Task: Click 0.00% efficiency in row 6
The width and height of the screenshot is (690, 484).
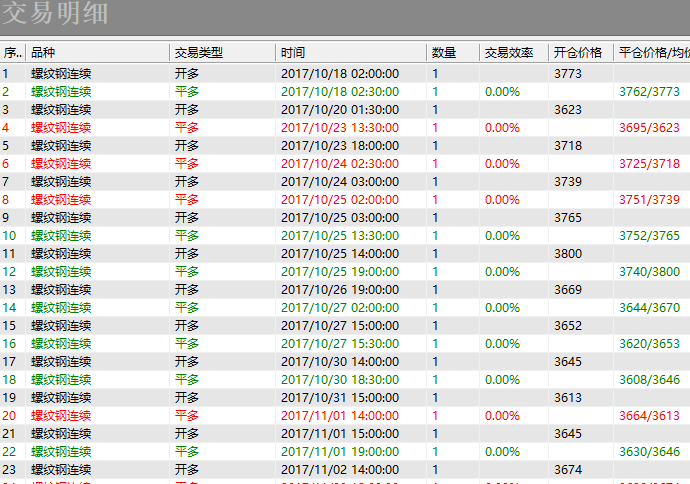Action: point(502,164)
